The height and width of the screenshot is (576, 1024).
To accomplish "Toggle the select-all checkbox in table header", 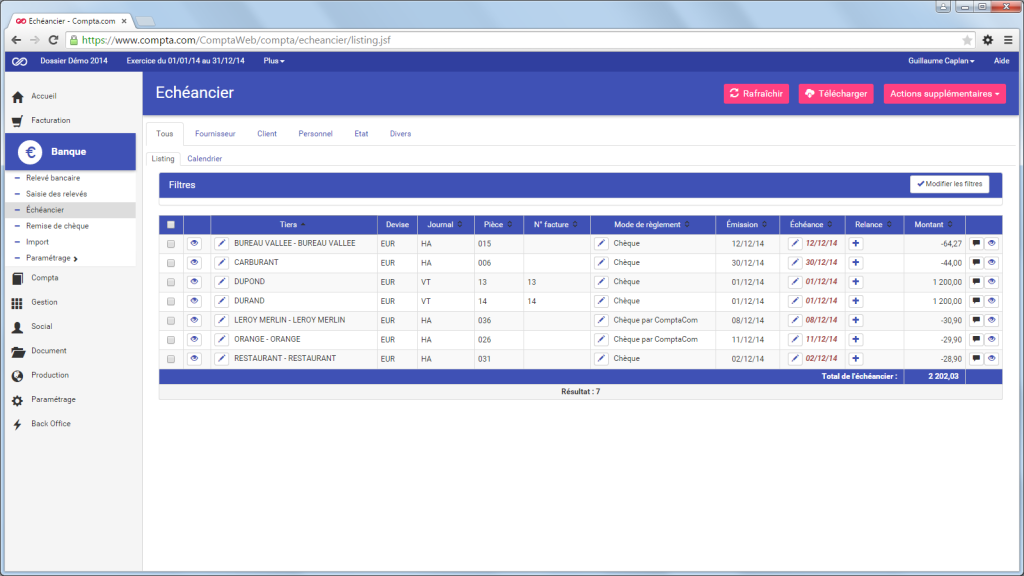I will [171, 225].
